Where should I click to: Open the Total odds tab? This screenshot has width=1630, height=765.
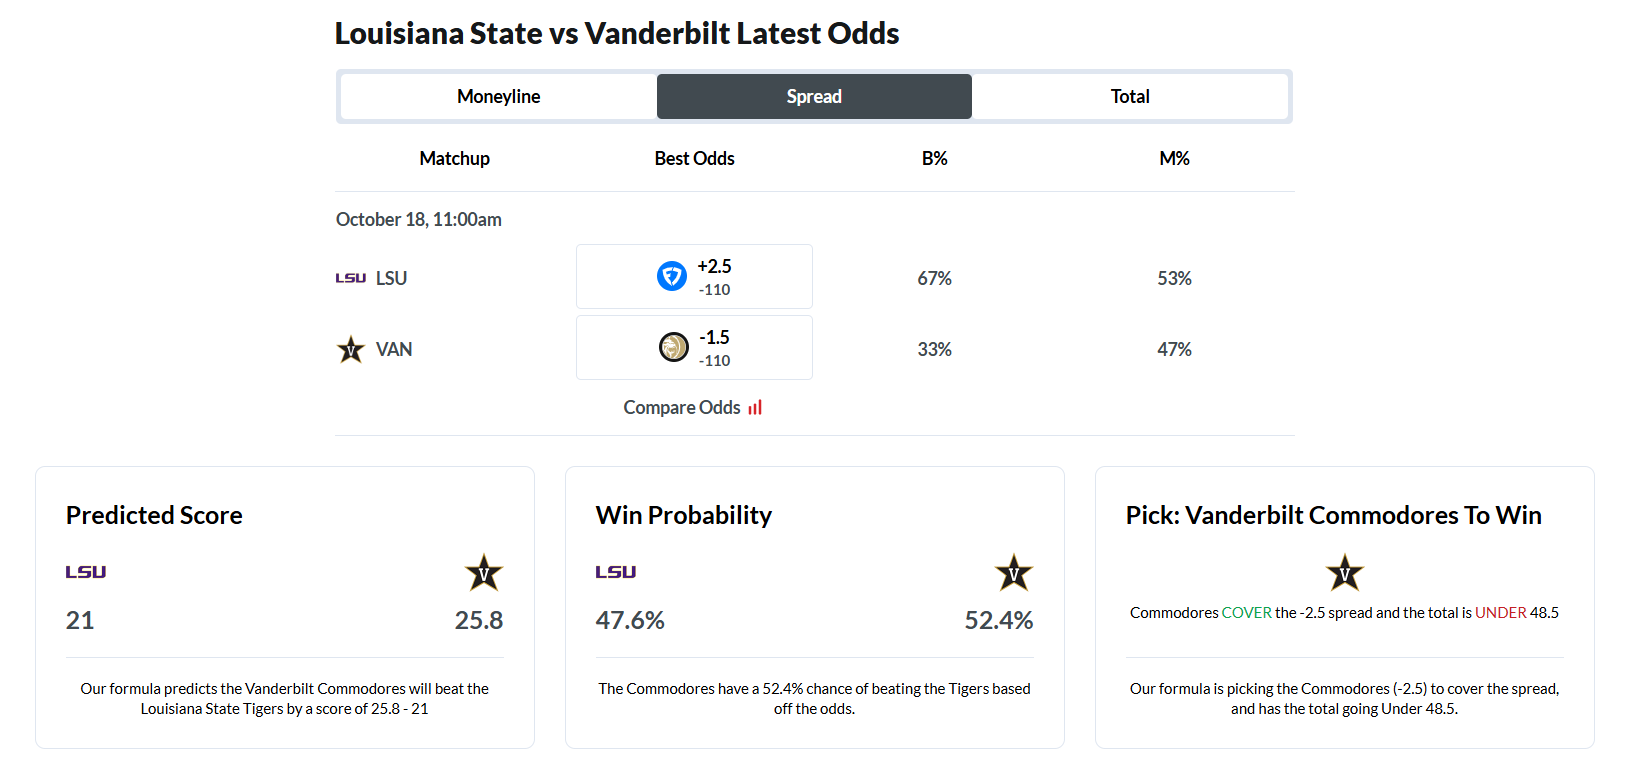pyautogui.click(x=1130, y=96)
